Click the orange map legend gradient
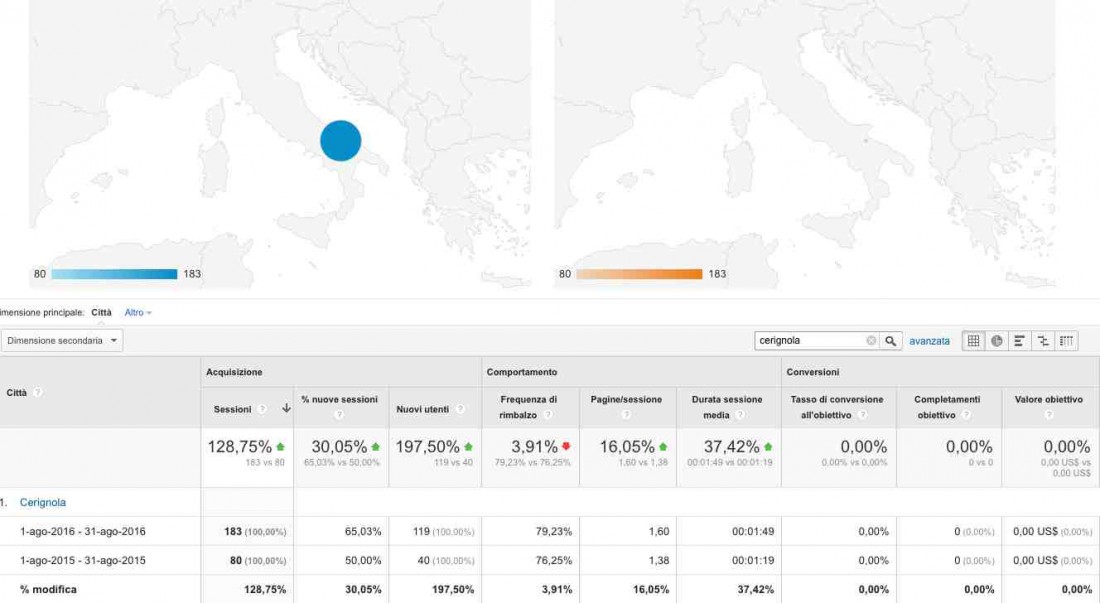This screenshot has width=1100, height=603. click(639, 274)
